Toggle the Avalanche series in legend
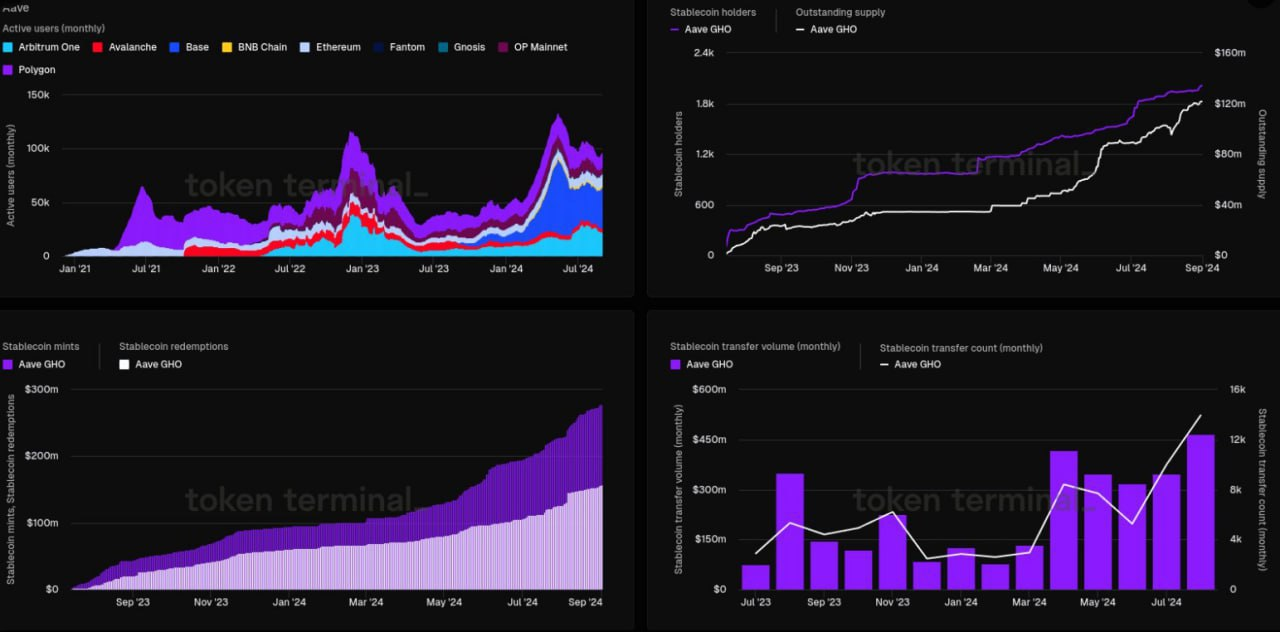Screen dimensions: 1280x632 tap(98, 47)
